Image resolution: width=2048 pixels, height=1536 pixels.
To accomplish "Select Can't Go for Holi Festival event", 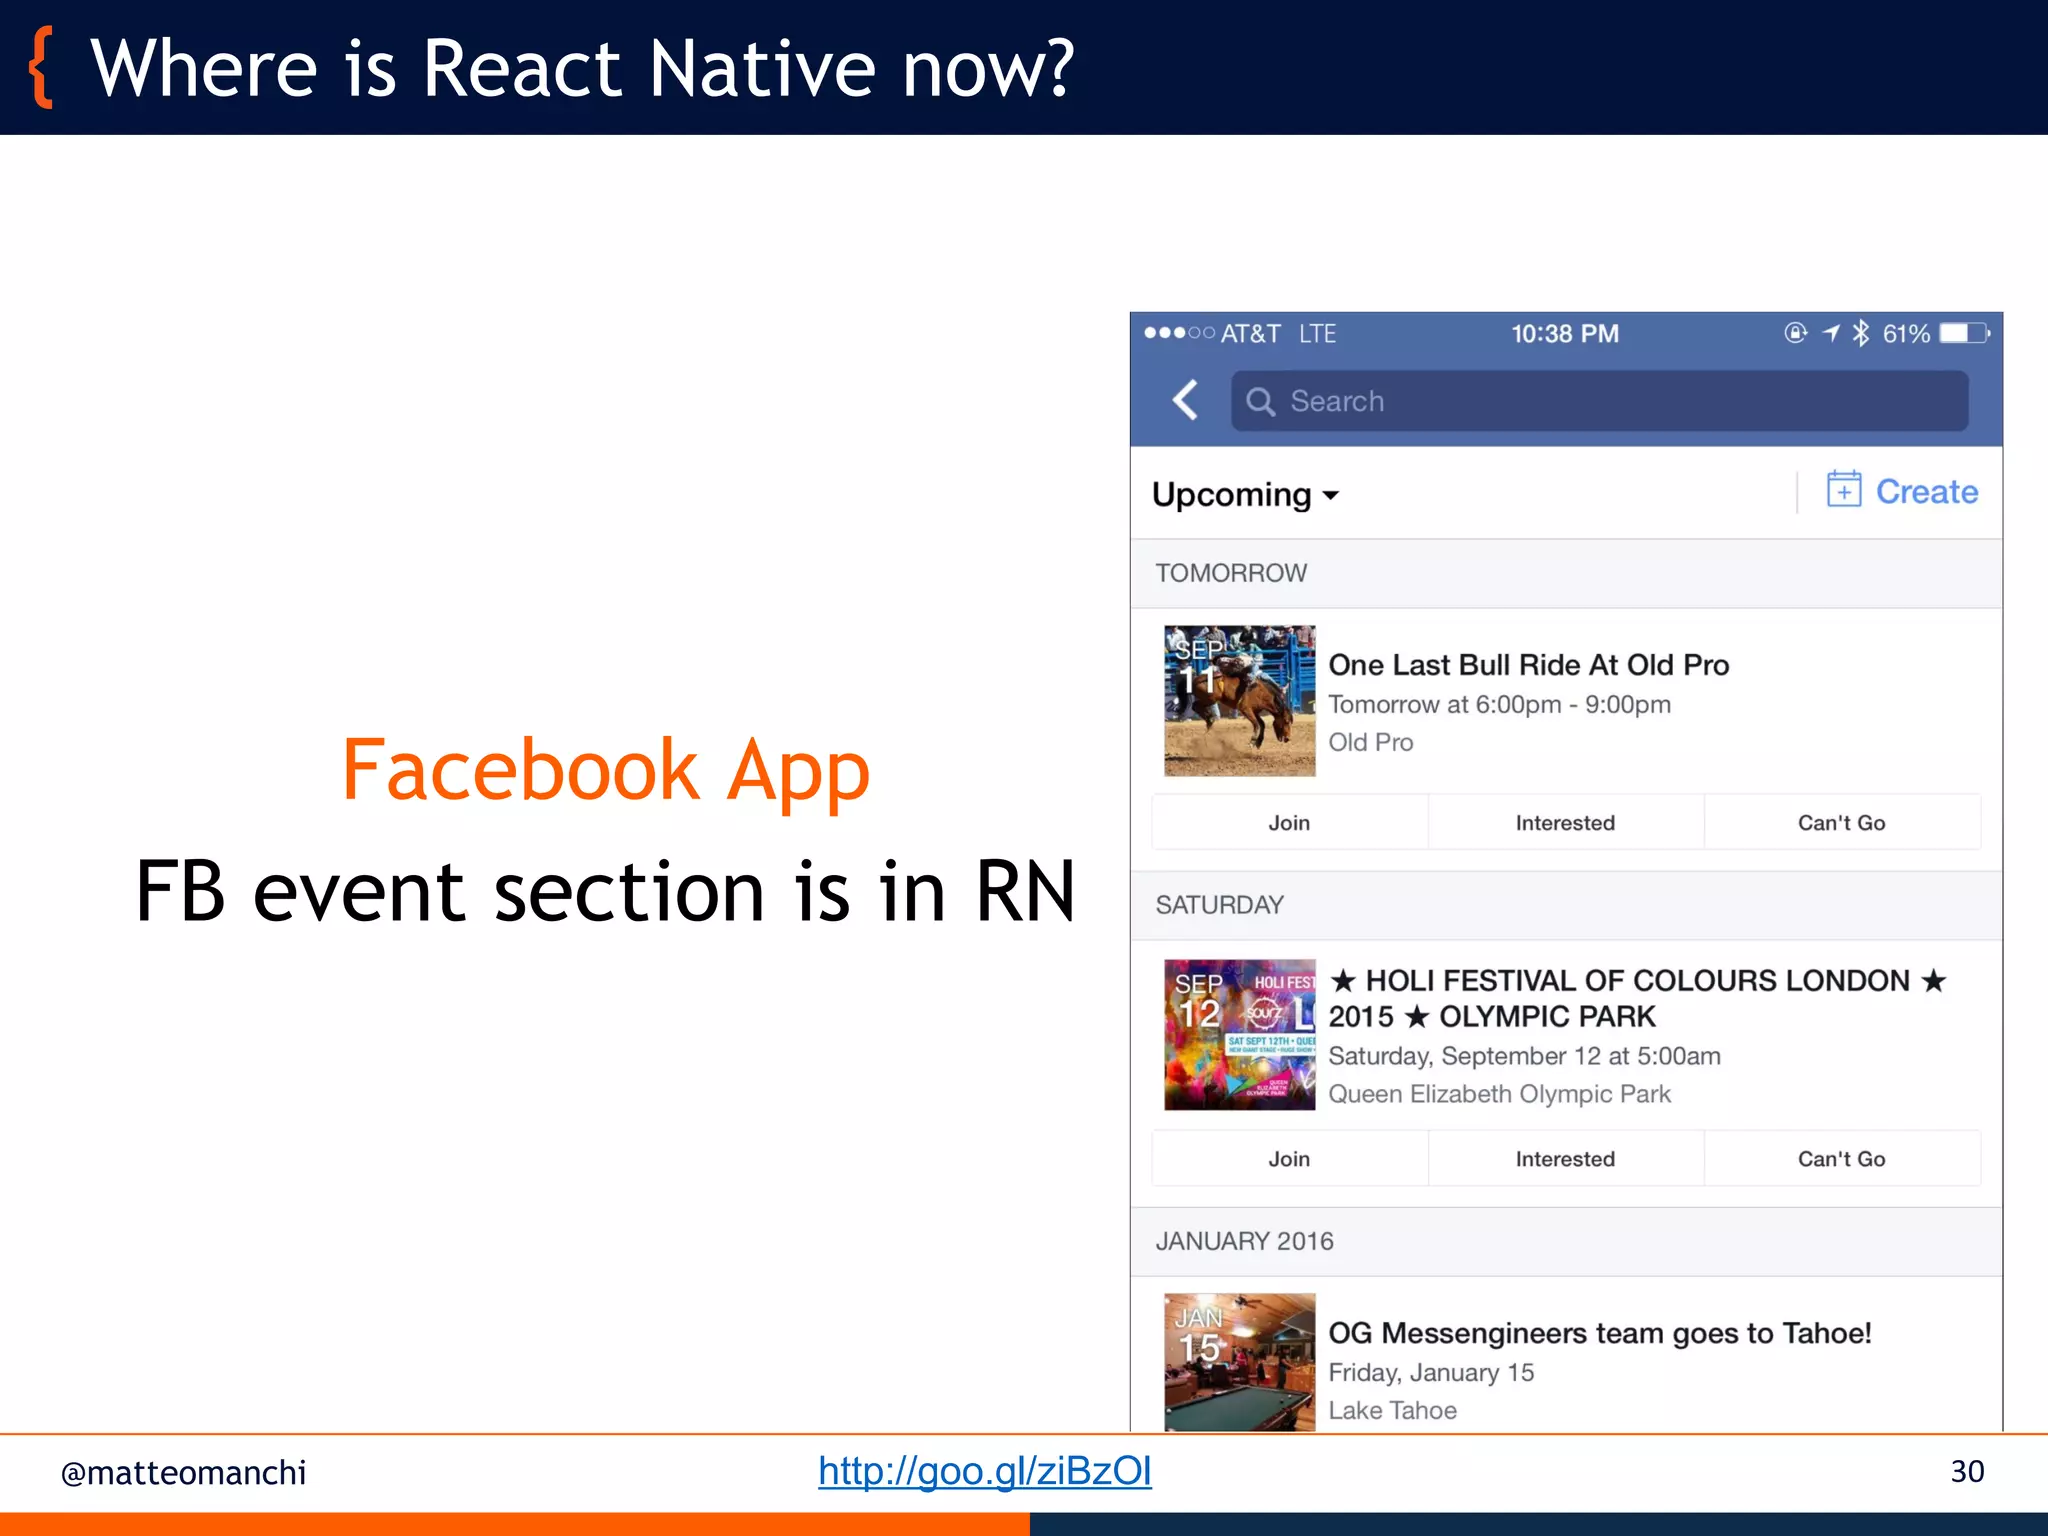I will tap(1842, 1159).
